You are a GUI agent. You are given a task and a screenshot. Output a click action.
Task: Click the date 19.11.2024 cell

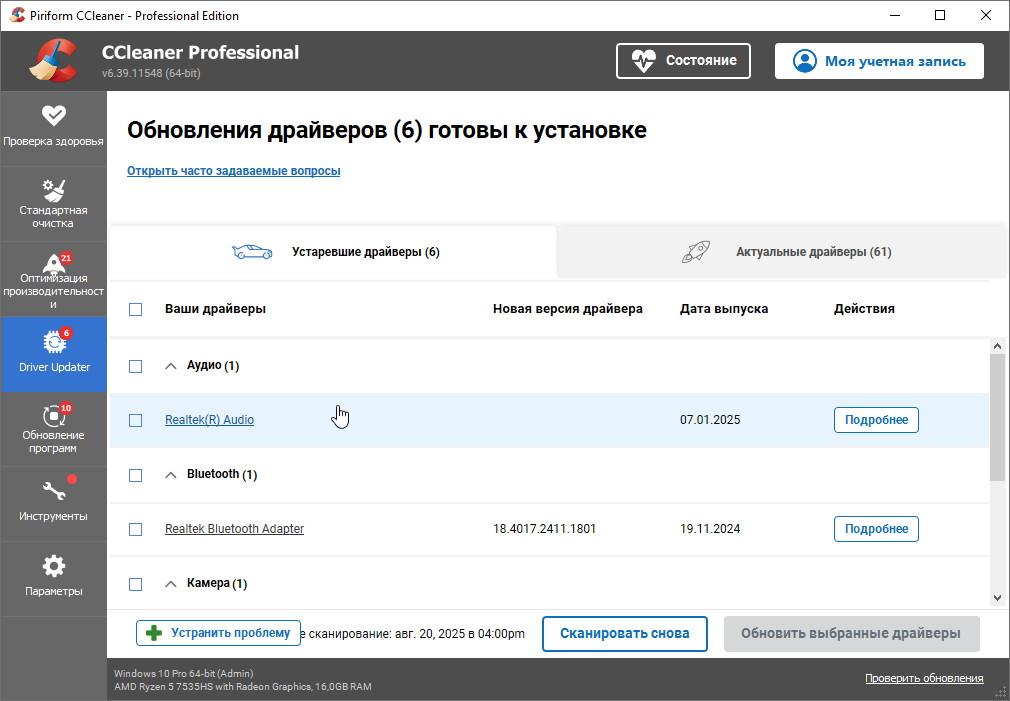[x=710, y=528]
